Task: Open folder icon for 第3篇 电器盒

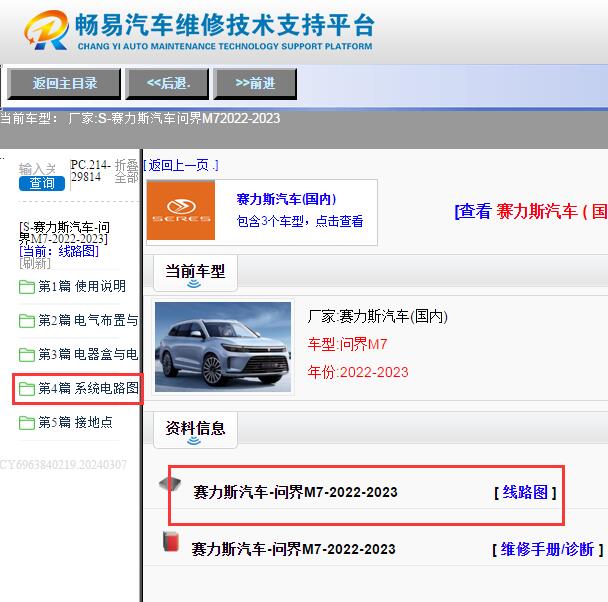Action: [x=27, y=355]
